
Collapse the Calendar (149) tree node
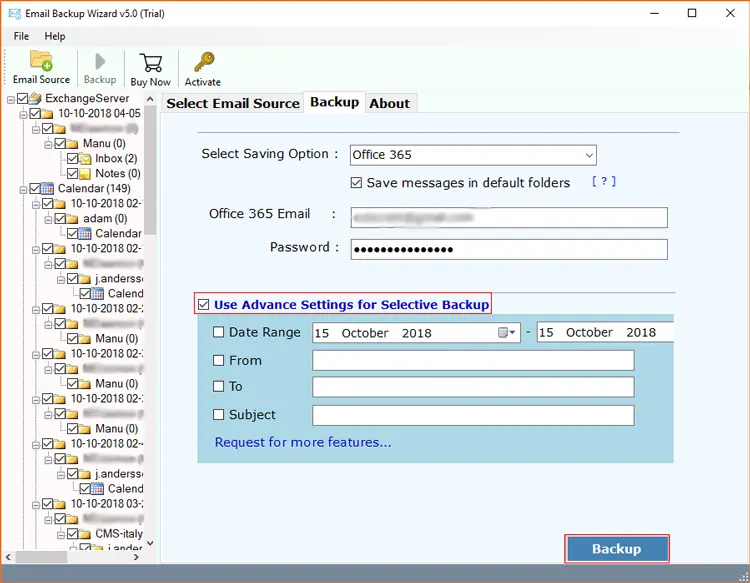coord(21,189)
